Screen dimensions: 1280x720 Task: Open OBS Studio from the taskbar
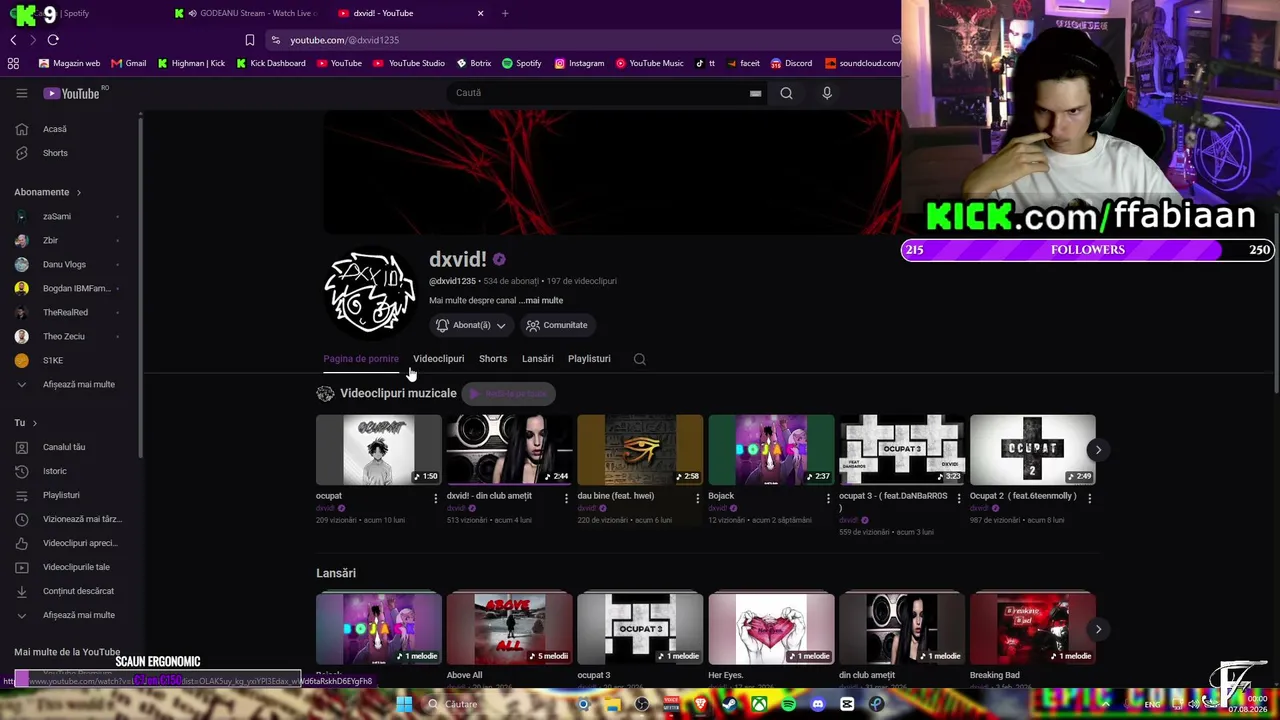(642, 704)
